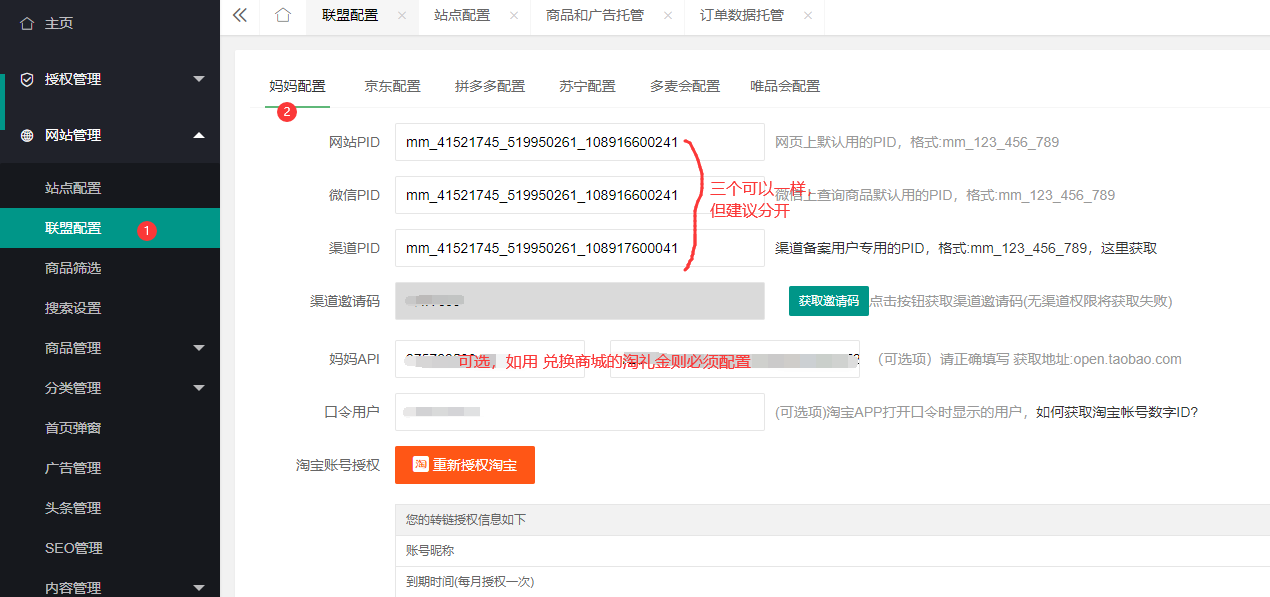
Task: Close the 联盟配置 tab
Action: coord(402,15)
